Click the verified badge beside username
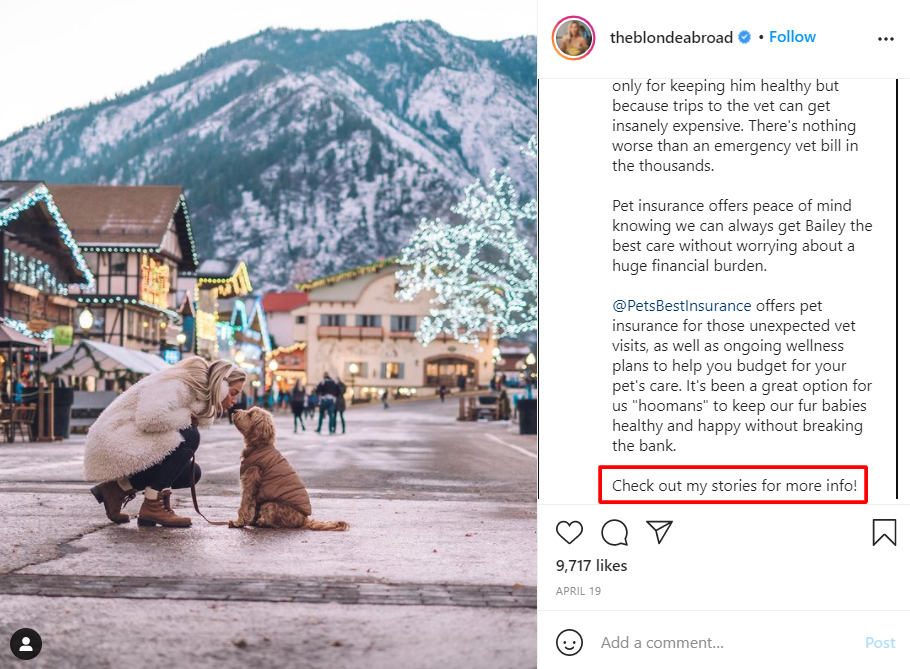This screenshot has height=669, width=910. pyautogui.click(x=745, y=38)
